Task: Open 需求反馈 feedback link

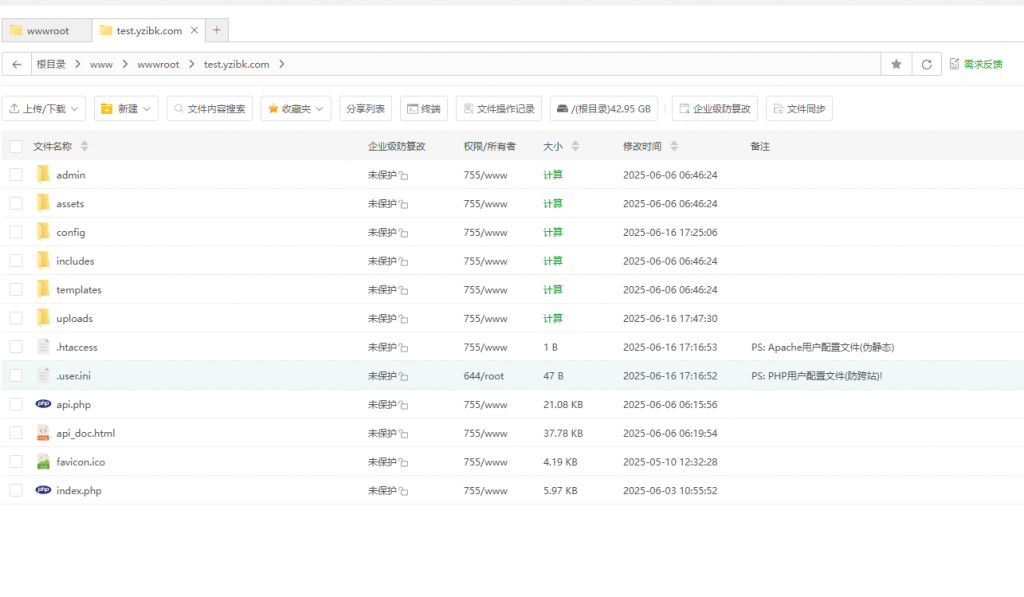Action: click(x=976, y=64)
